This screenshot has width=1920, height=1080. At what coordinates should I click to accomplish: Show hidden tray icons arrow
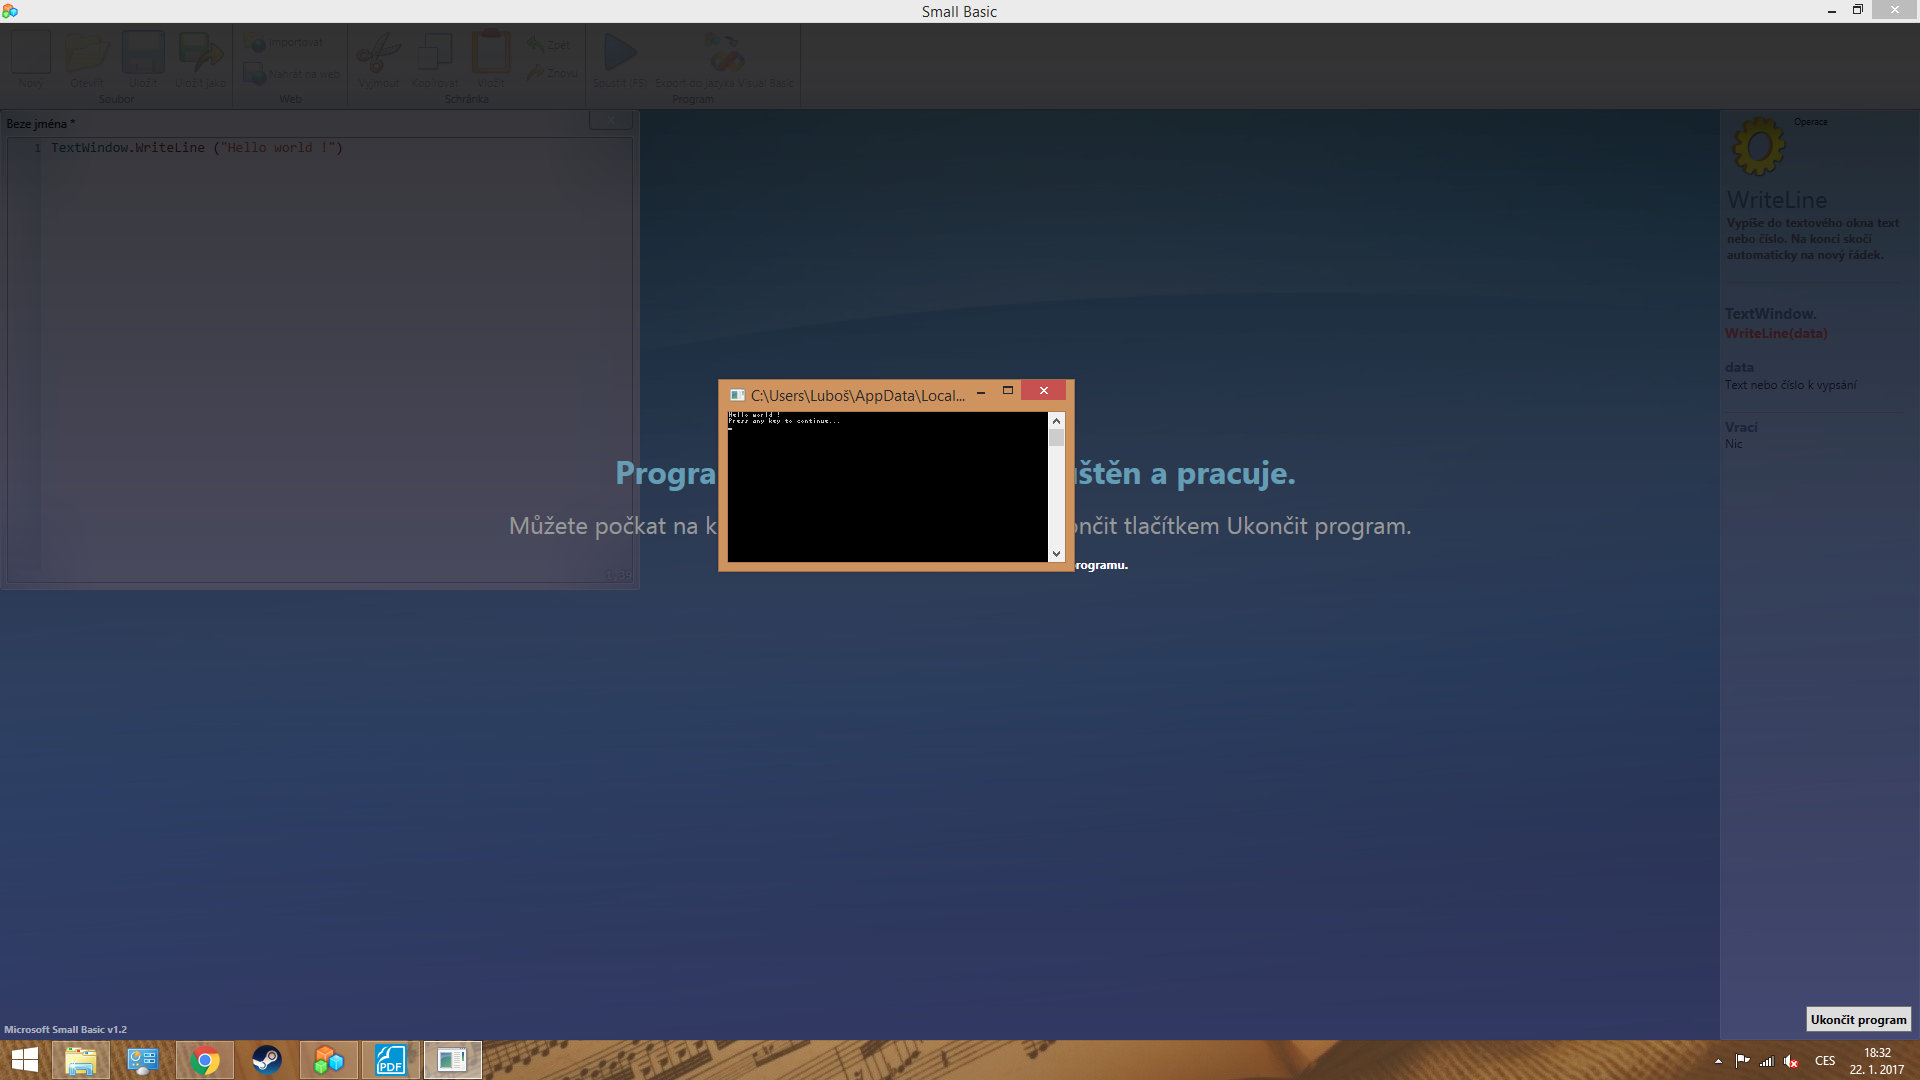[1718, 1061]
